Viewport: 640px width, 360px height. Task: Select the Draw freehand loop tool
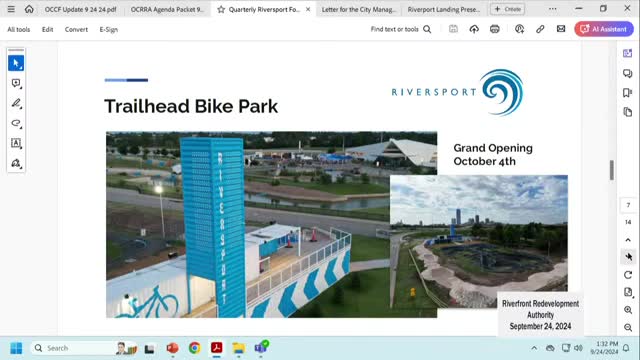coord(16,123)
